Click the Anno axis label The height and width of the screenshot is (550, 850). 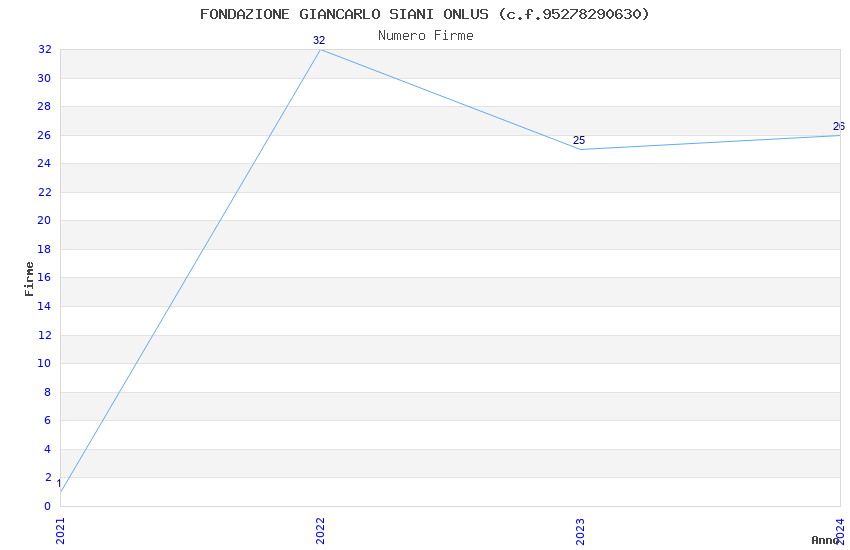click(x=824, y=540)
